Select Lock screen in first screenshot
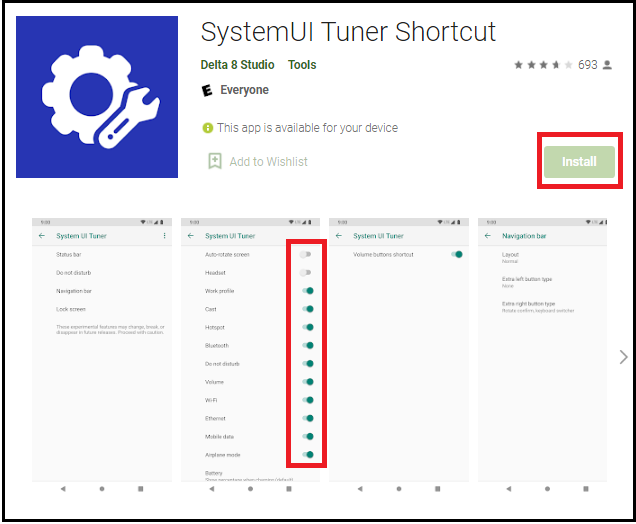 71,309
